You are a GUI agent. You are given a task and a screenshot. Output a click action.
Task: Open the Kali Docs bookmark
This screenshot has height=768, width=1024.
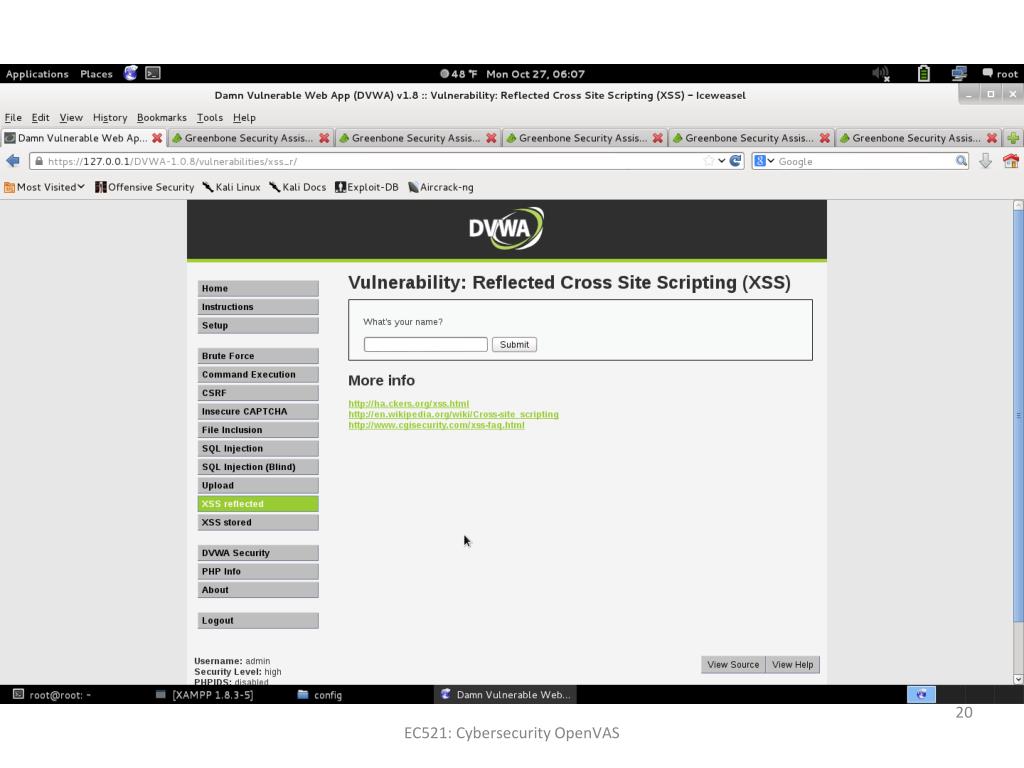[x=297, y=187]
